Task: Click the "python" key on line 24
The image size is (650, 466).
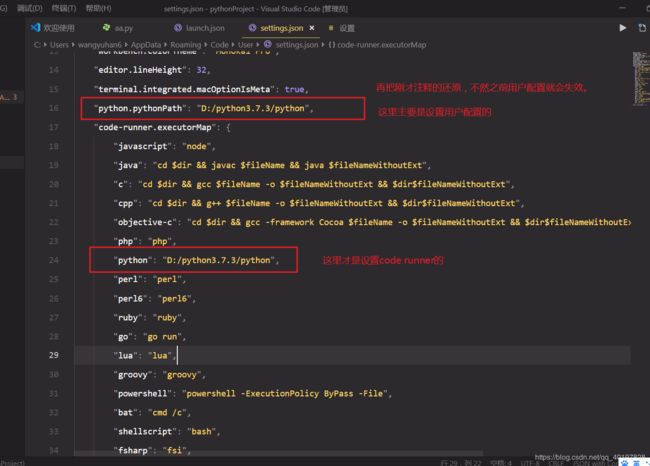Action: pyautogui.click(x=133, y=260)
